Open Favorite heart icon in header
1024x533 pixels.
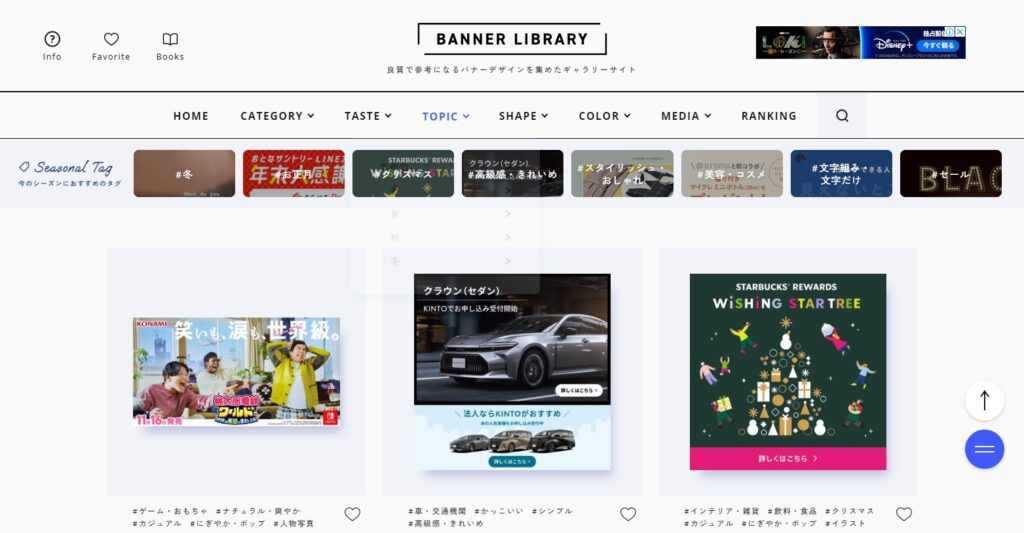[x=111, y=39]
